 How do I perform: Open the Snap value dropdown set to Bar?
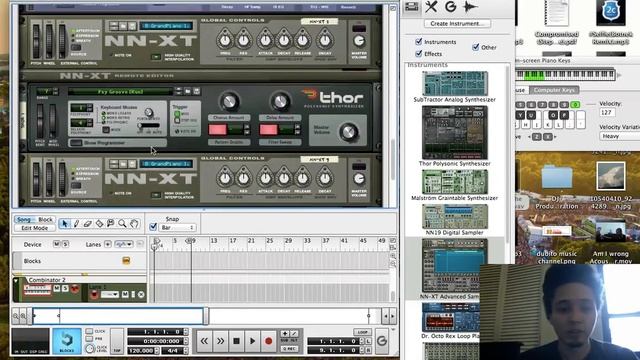177,227
